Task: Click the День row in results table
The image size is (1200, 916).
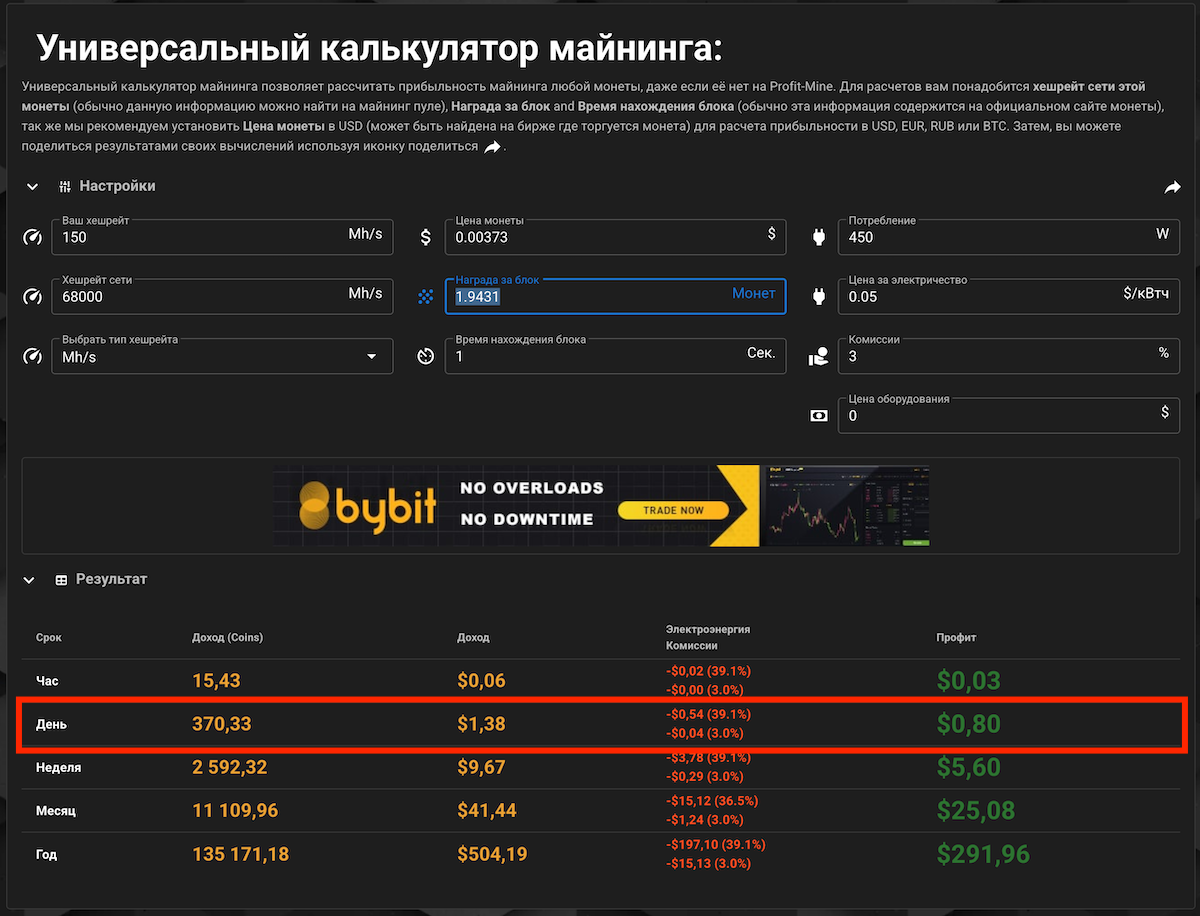Action: (600, 724)
